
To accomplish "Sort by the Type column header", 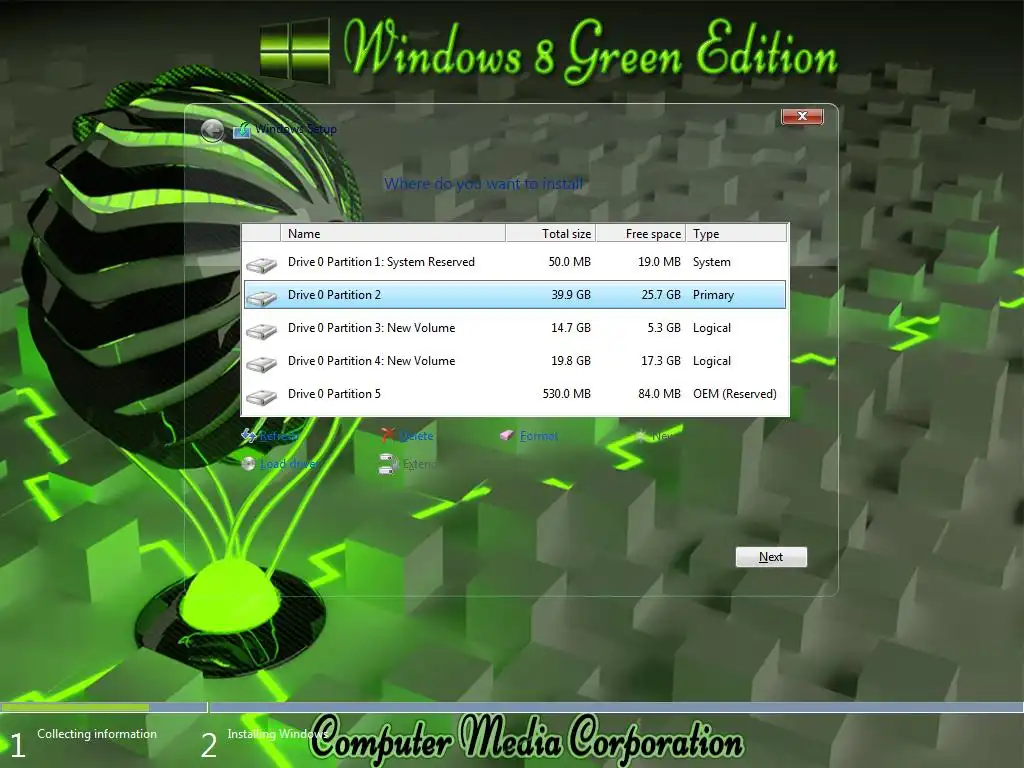I will (736, 233).
